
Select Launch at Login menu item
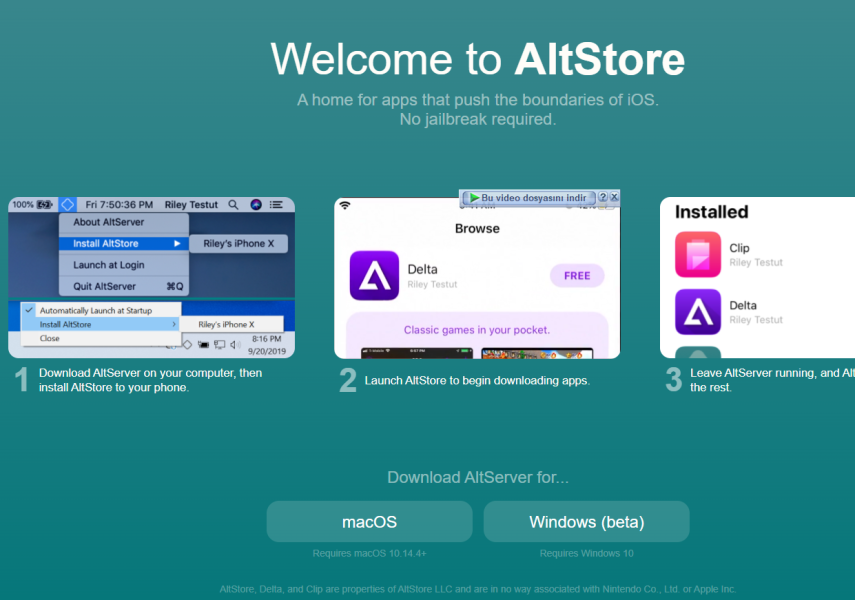tap(108, 265)
